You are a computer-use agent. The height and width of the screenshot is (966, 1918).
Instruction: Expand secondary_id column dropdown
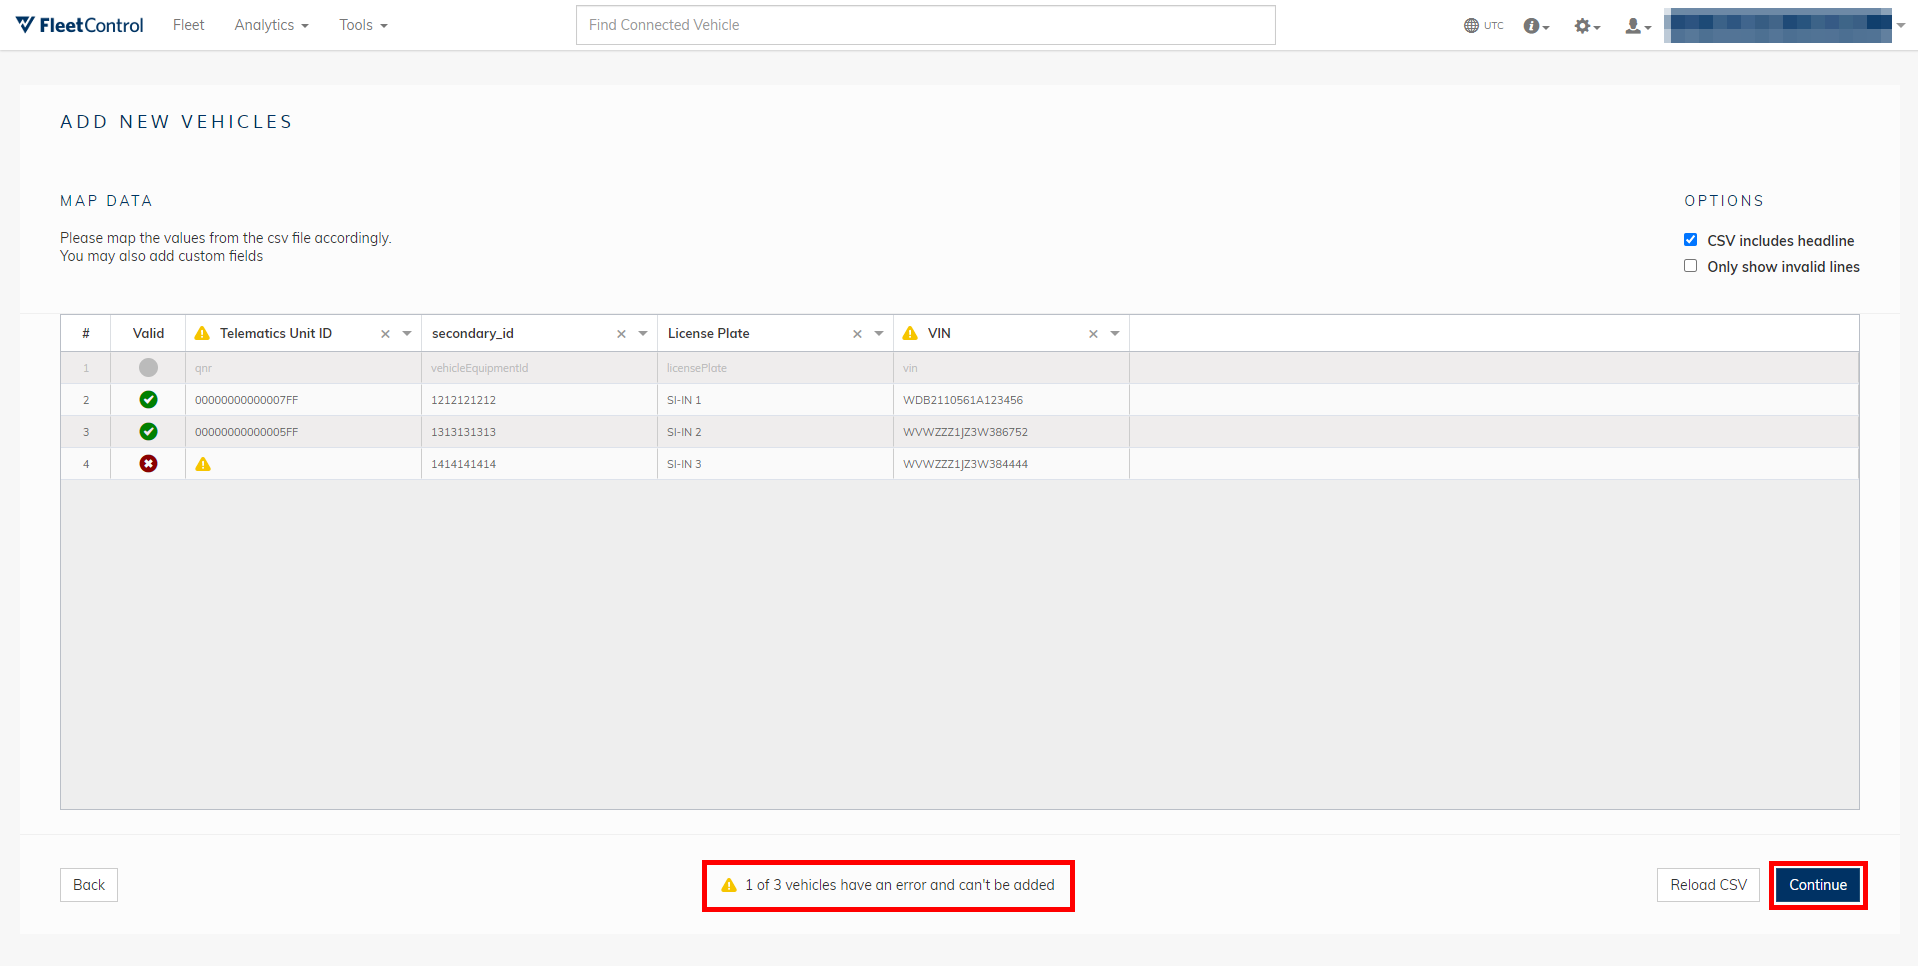click(x=643, y=334)
